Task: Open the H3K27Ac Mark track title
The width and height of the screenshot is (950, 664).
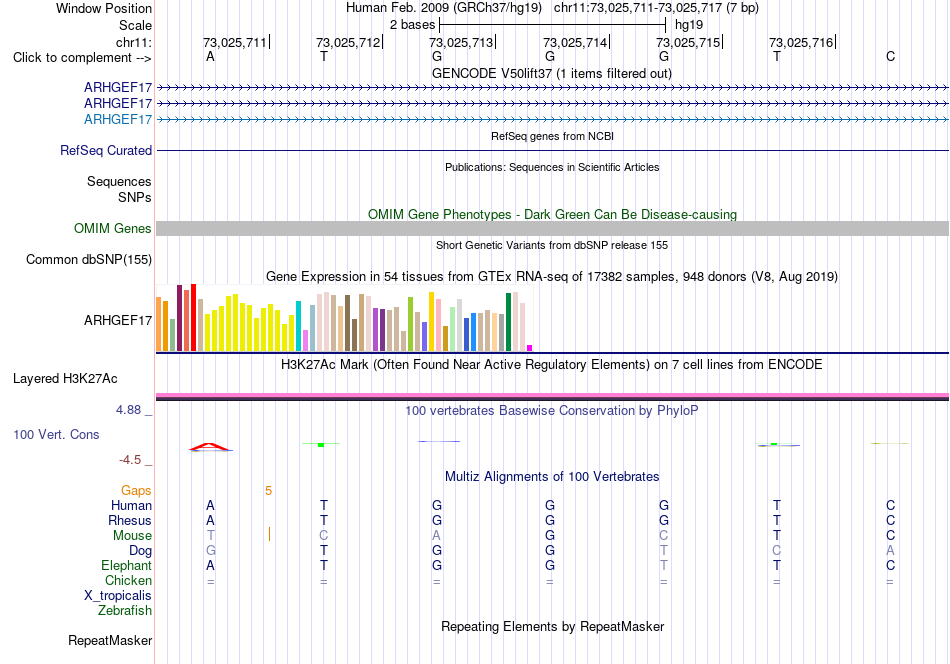Action: 551,365
